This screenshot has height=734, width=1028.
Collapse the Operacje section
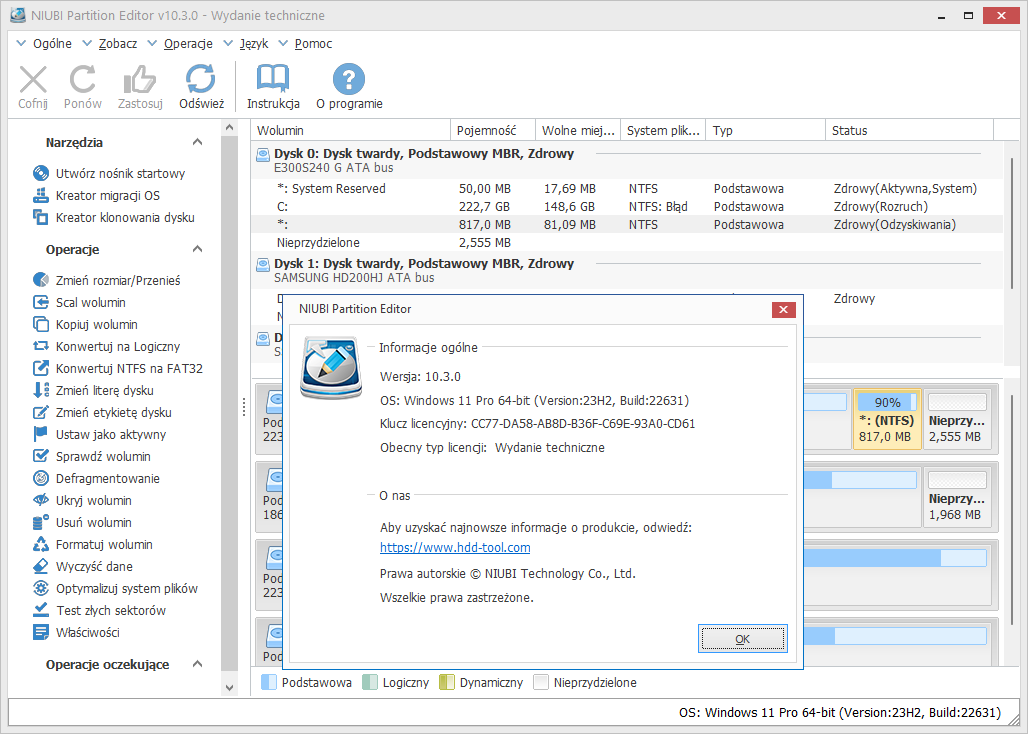197,249
